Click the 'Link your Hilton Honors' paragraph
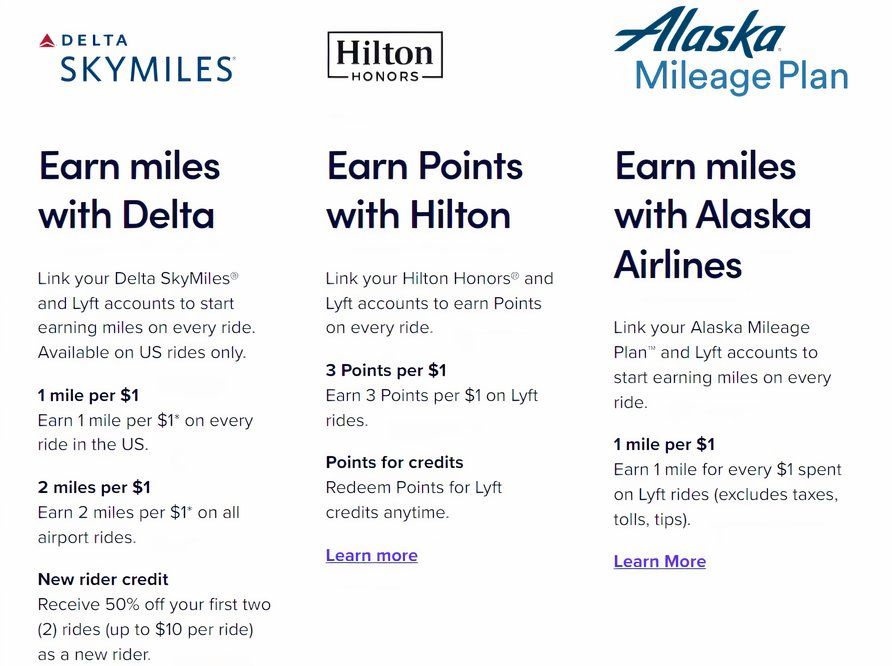The width and height of the screenshot is (892, 666). coord(439,303)
